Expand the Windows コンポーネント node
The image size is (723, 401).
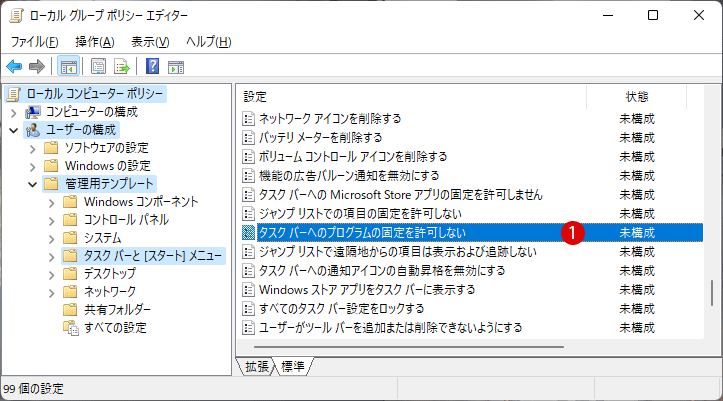point(52,203)
